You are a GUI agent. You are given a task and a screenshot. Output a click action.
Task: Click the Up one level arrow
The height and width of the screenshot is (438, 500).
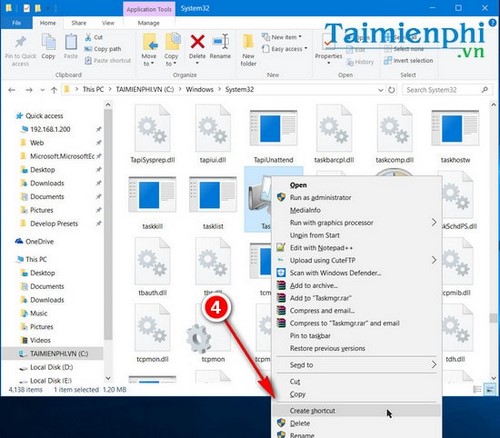54,90
